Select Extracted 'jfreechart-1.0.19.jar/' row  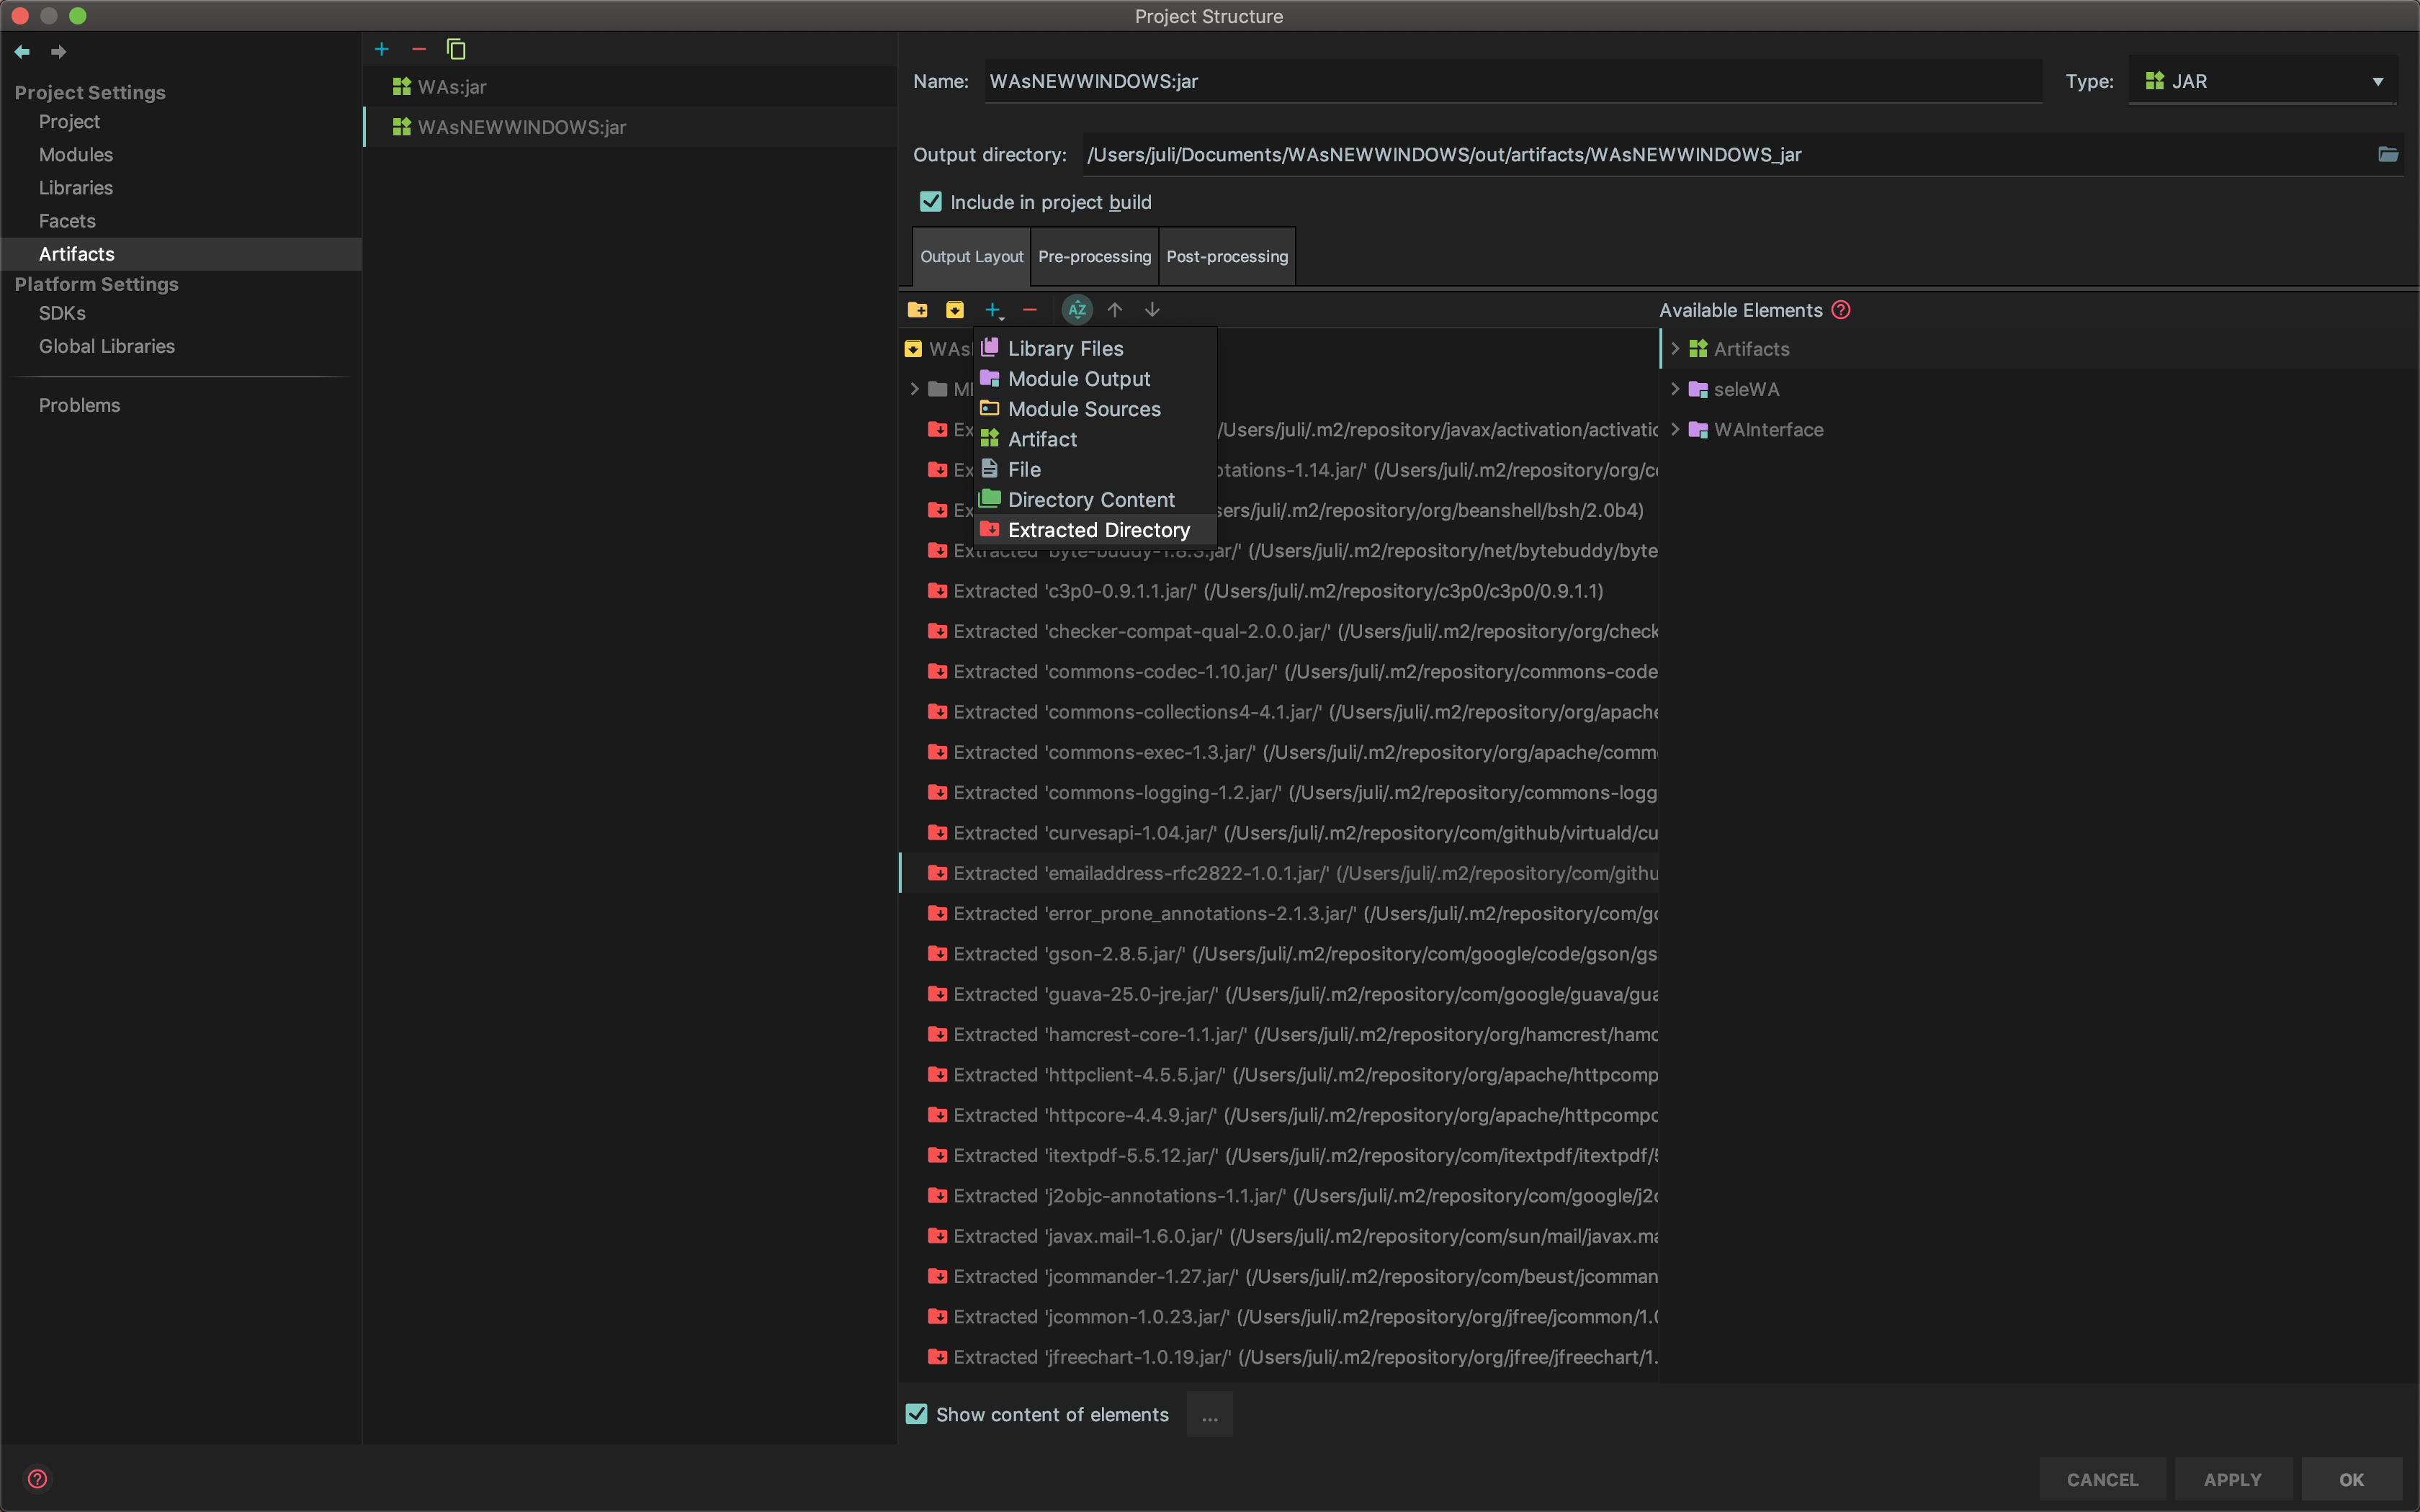click(1279, 1357)
